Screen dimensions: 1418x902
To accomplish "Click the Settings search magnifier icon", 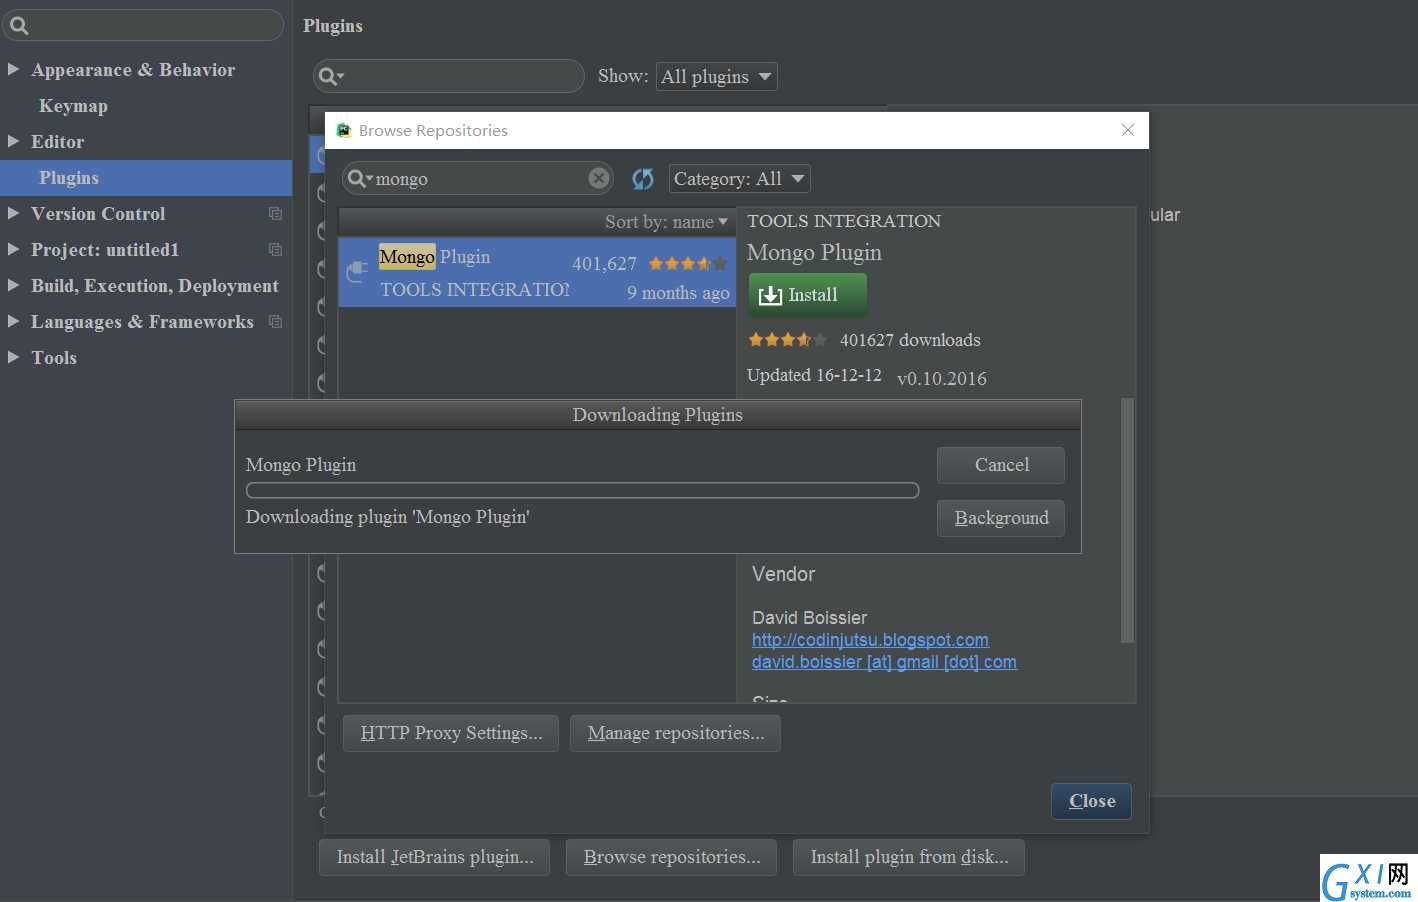I will click(x=19, y=26).
